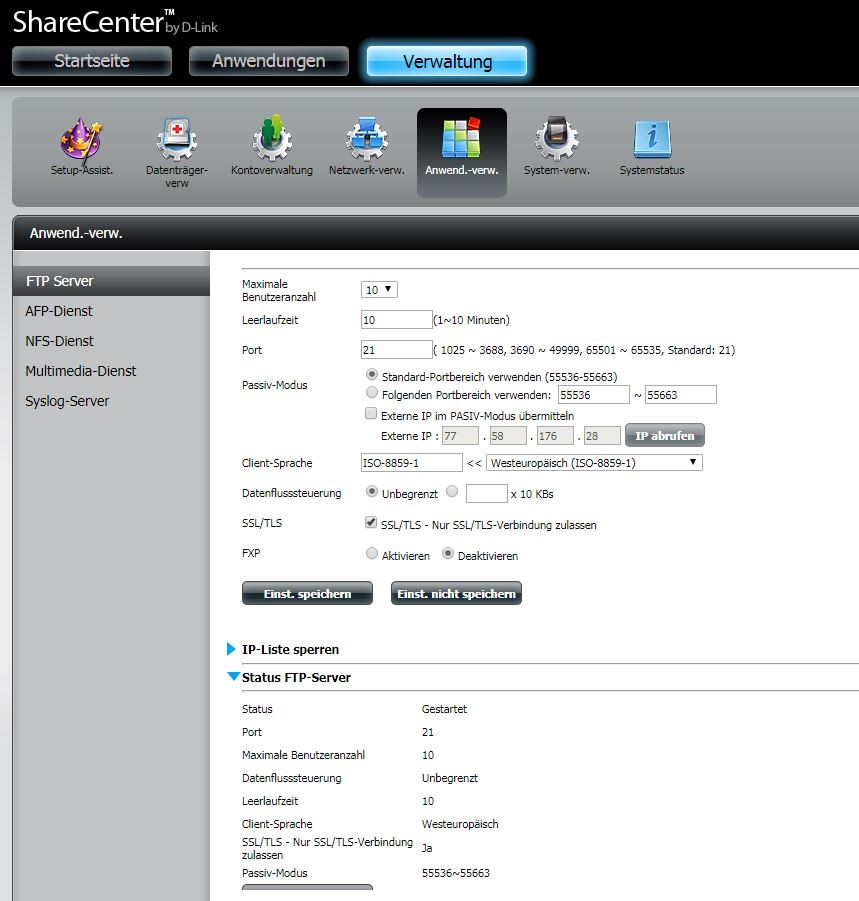Expand the IP-Liste sperren section
Screen dimensions: 859x901
point(290,649)
